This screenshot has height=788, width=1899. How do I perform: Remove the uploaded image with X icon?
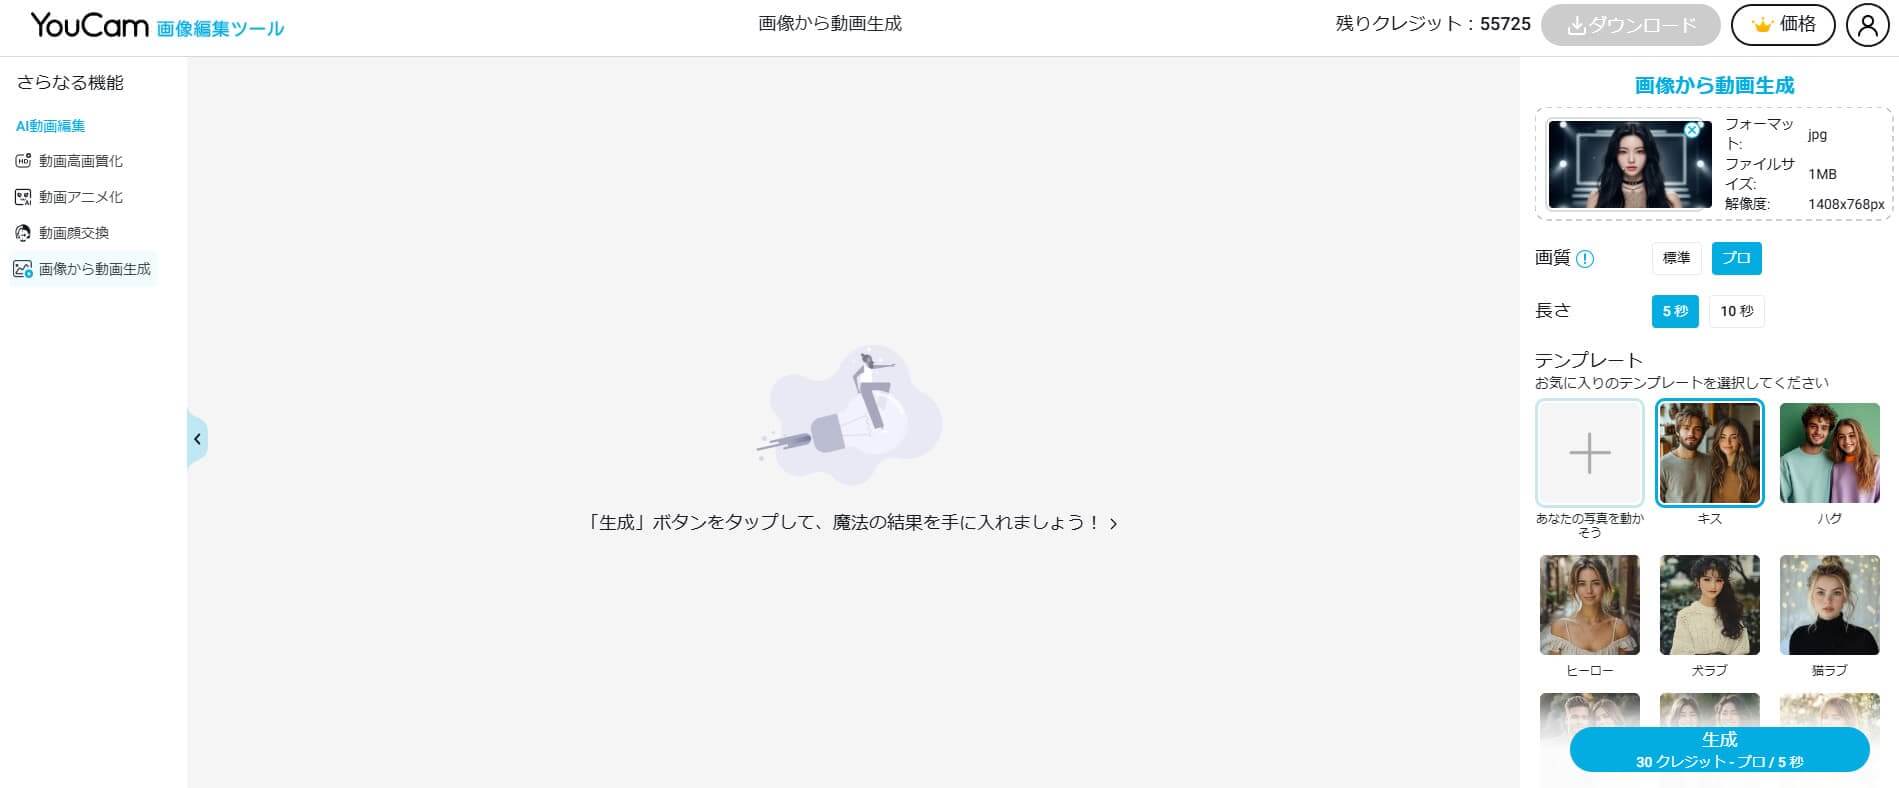(x=1692, y=130)
